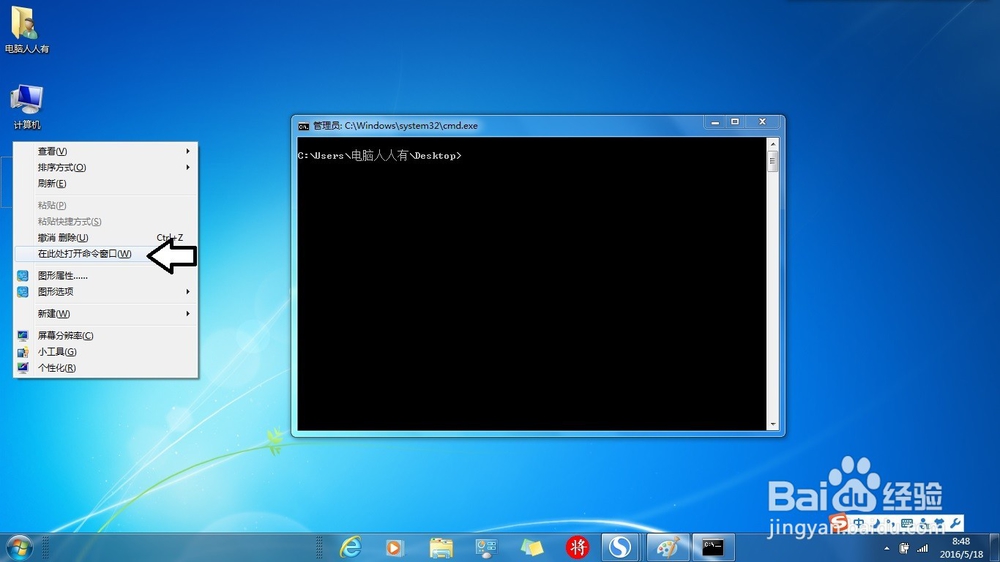Minimize the cmd window
The height and width of the screenshot is (562, 1000).
tap(715, 122)
